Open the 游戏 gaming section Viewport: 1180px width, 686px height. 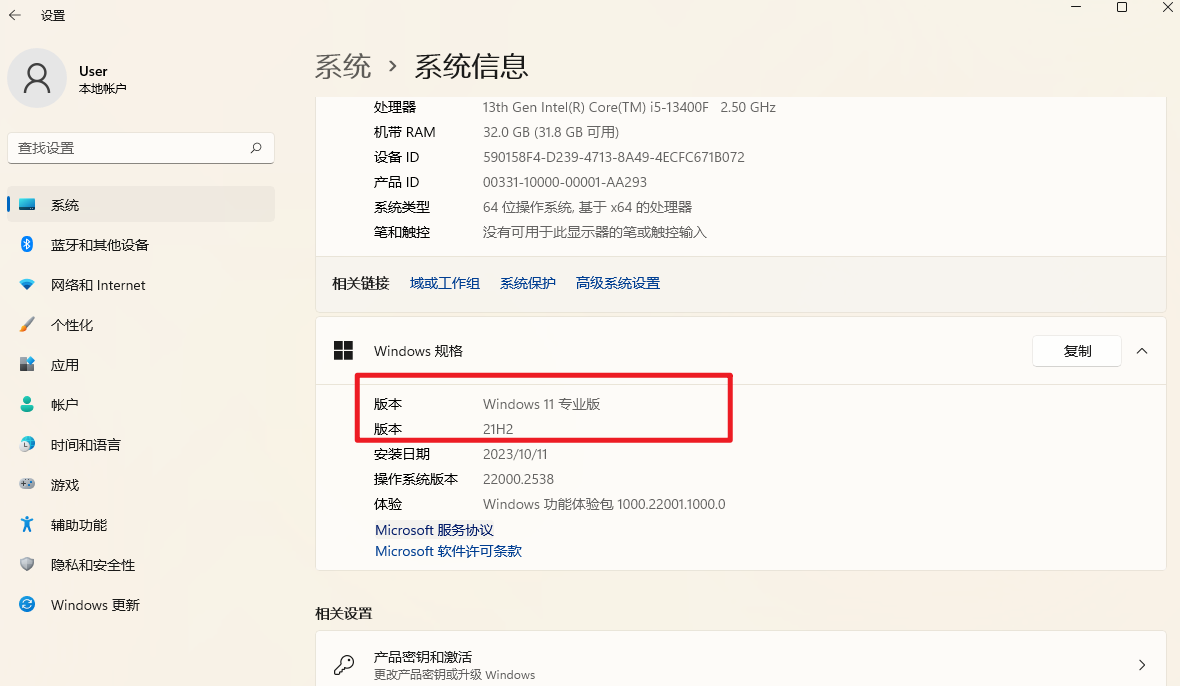(x=65, y=485)
